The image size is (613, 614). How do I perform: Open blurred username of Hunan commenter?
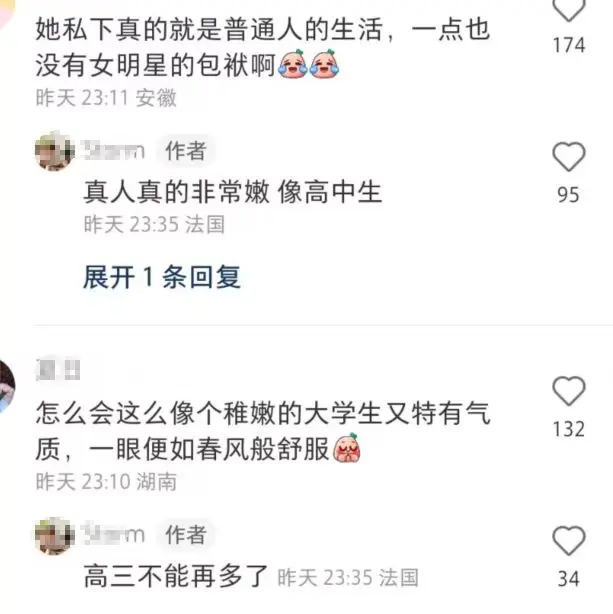coord(58,369)
